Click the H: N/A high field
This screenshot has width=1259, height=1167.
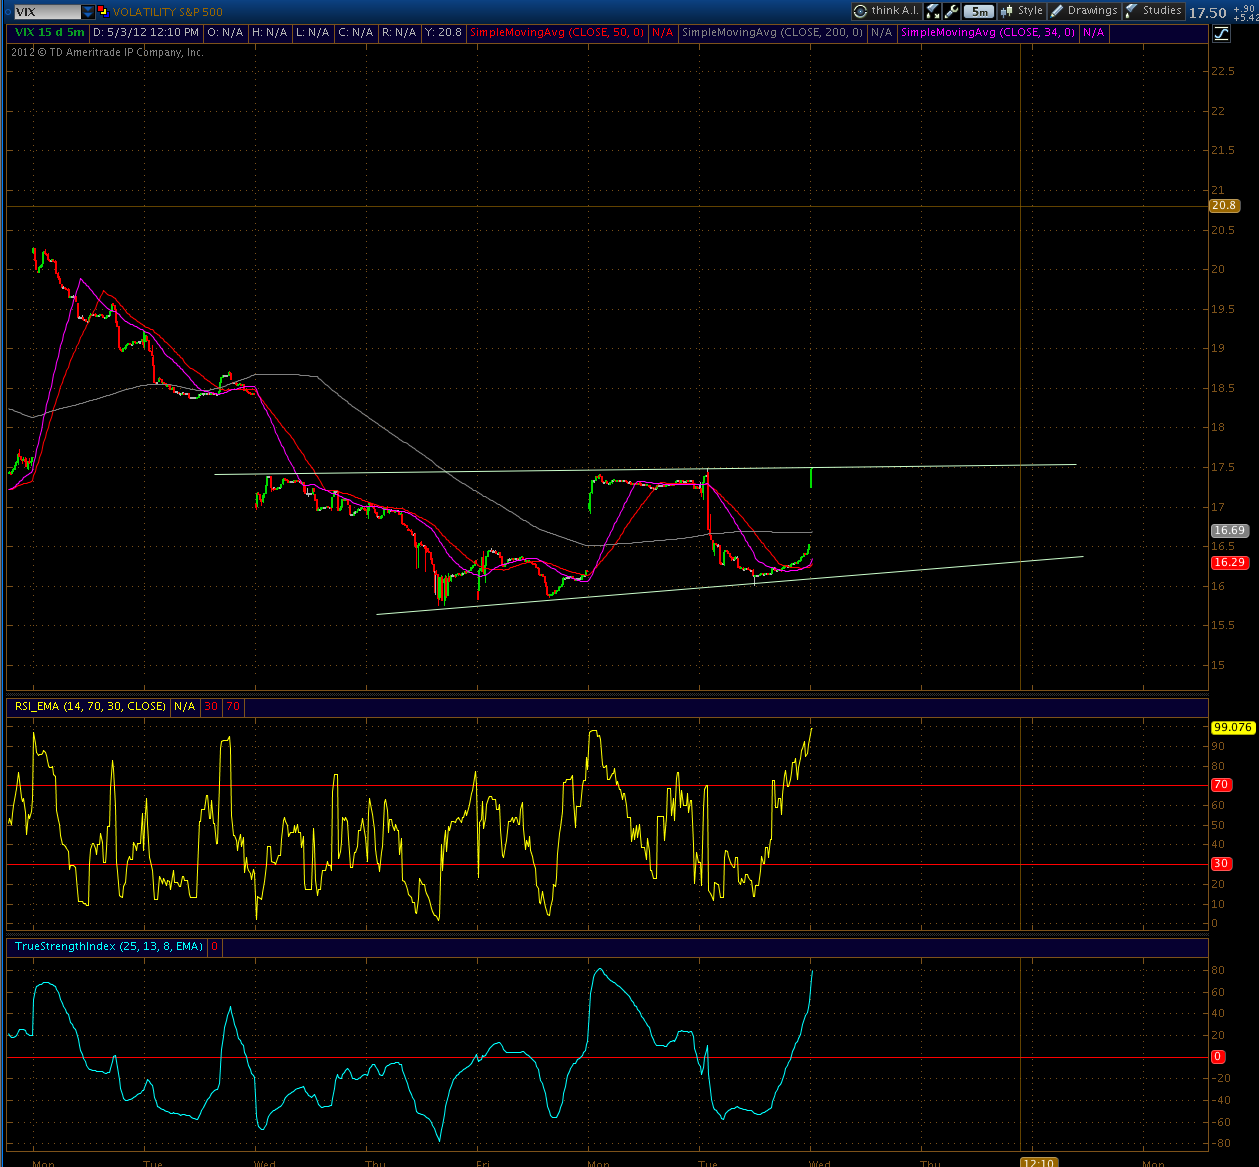click(269, 33)
